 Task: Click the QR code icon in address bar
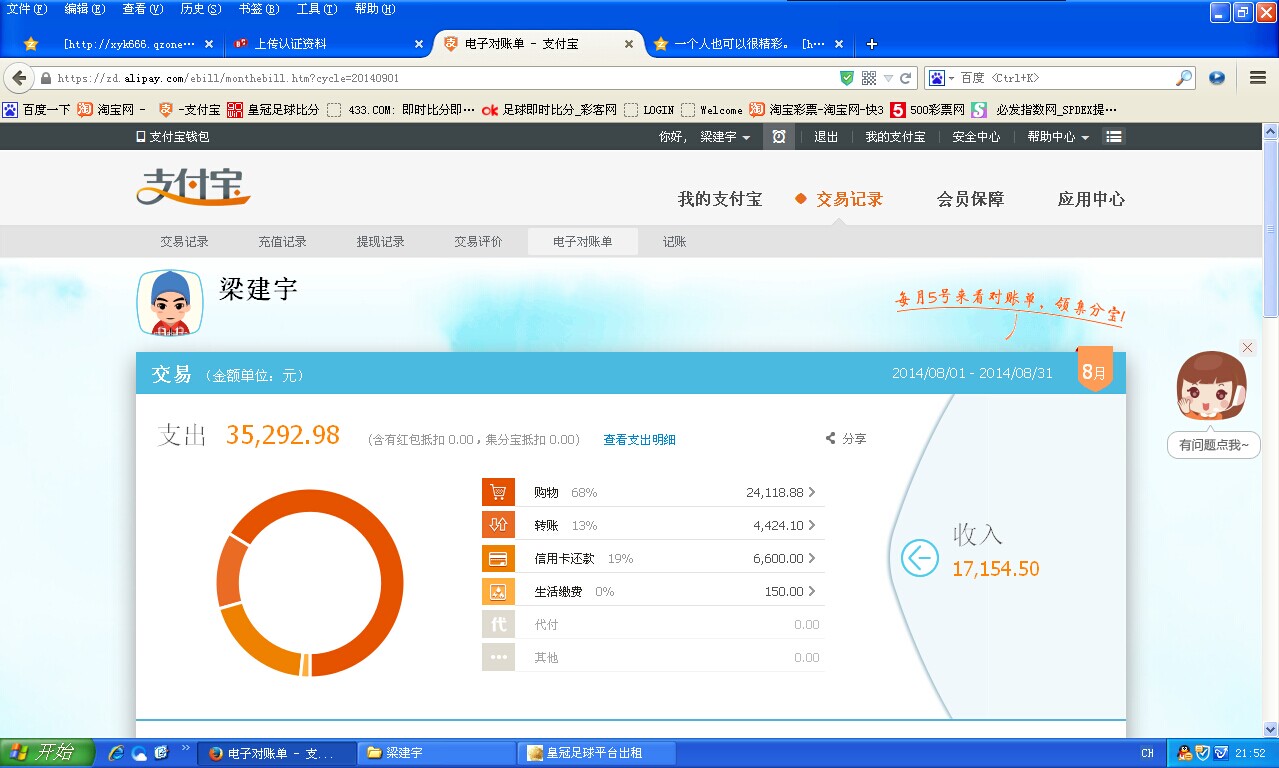click(x=869, y=78)
